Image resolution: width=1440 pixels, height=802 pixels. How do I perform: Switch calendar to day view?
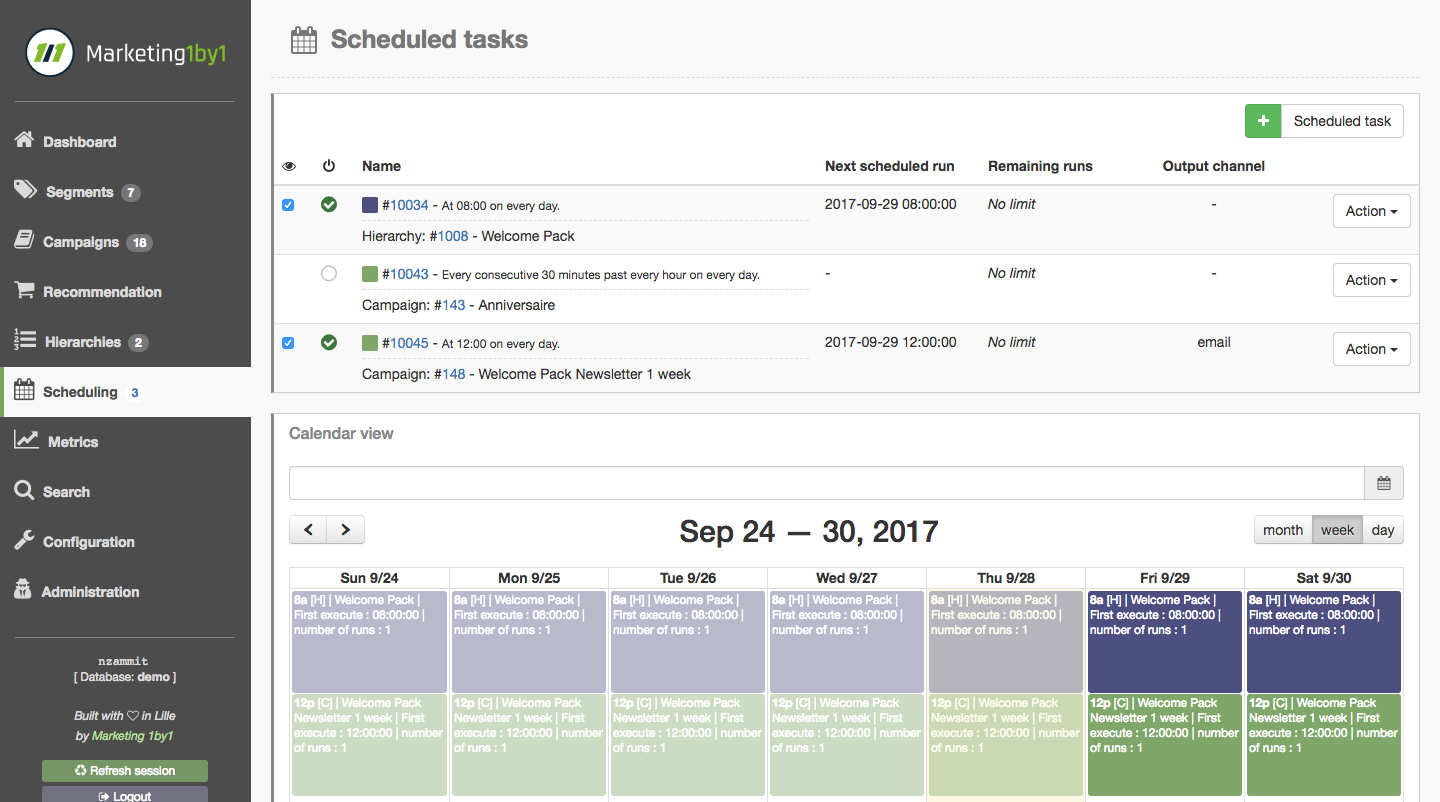pos(1383,530)
